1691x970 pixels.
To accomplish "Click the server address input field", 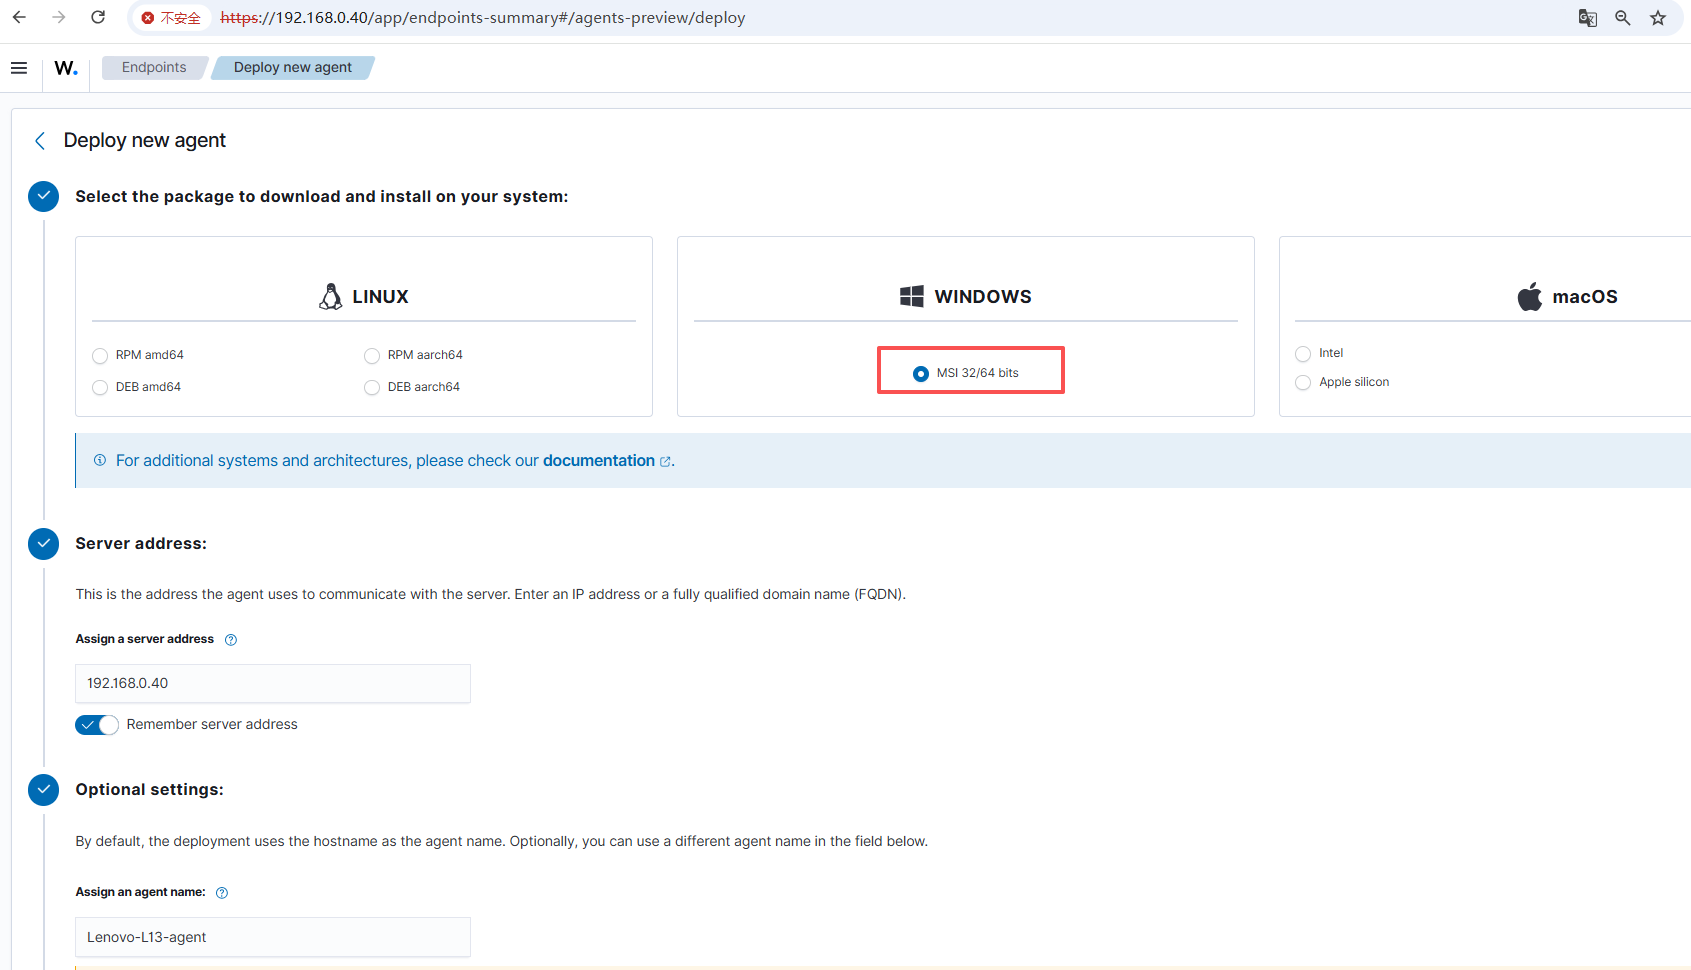I will pos(272,684).
